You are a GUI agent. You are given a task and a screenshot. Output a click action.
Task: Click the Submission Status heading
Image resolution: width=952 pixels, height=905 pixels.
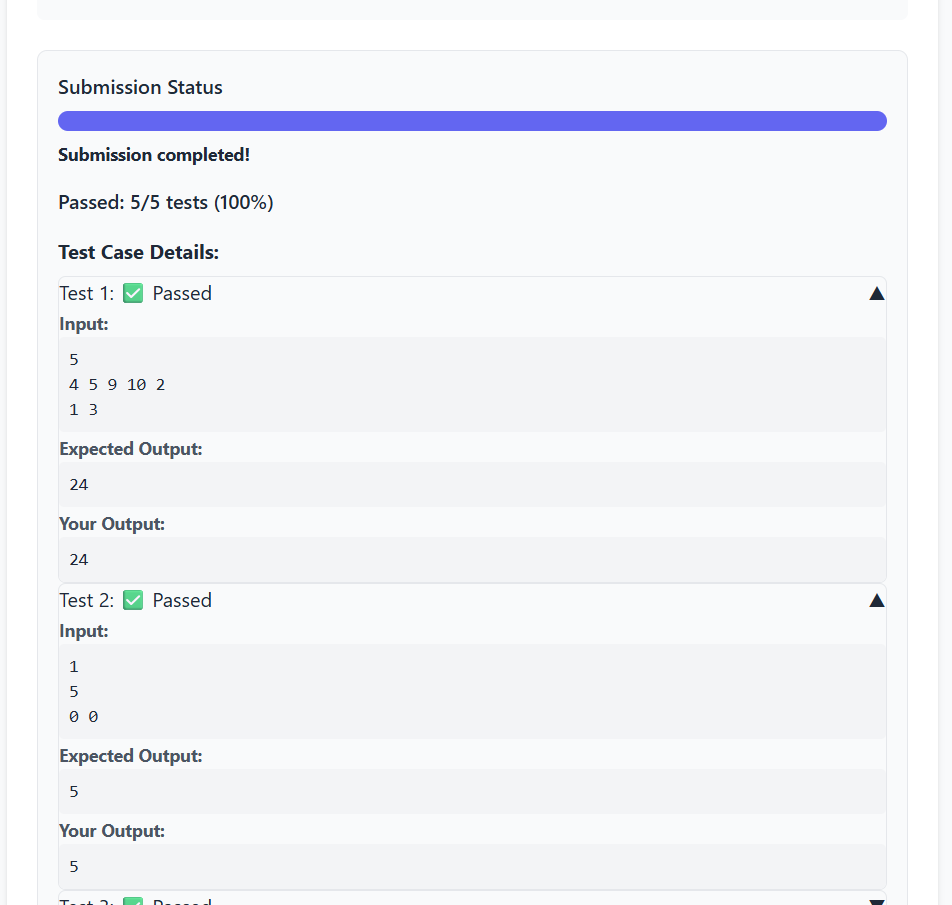tap(140, 88)
